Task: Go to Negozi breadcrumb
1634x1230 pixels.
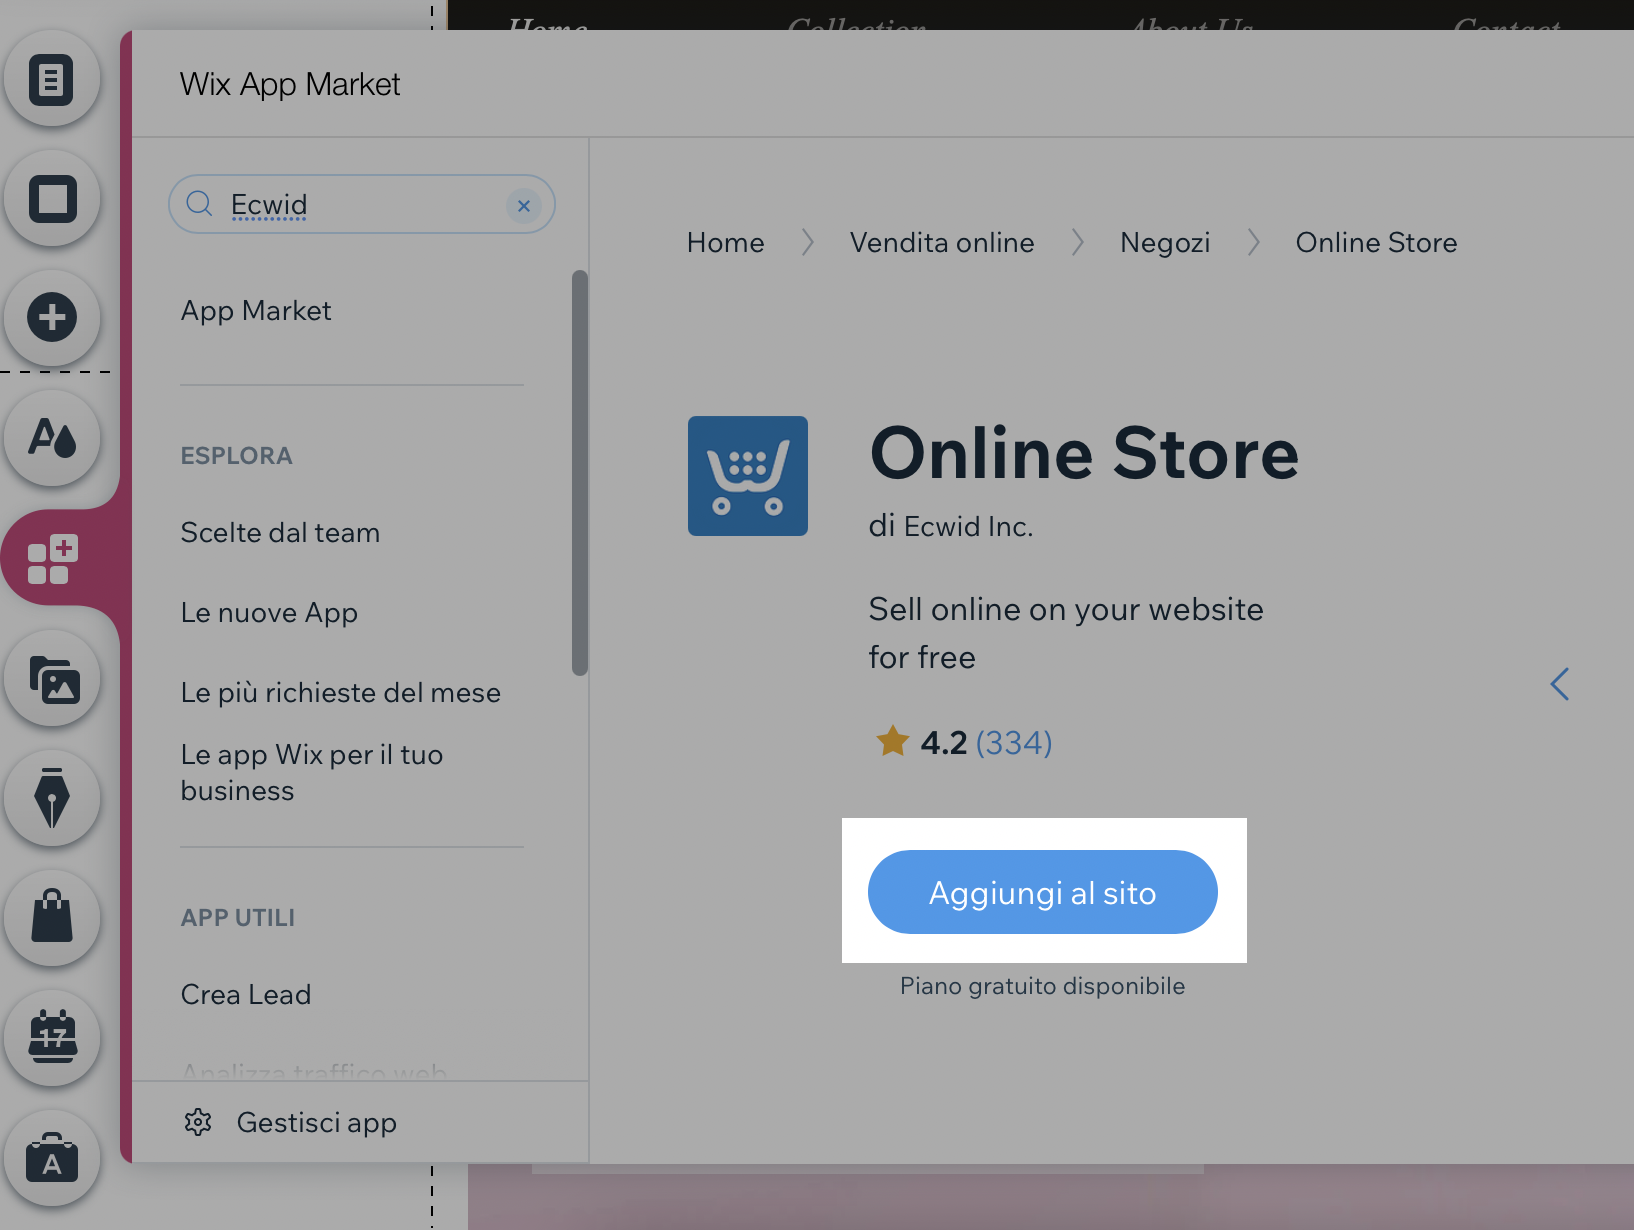Action: [x=1165, y=243]
